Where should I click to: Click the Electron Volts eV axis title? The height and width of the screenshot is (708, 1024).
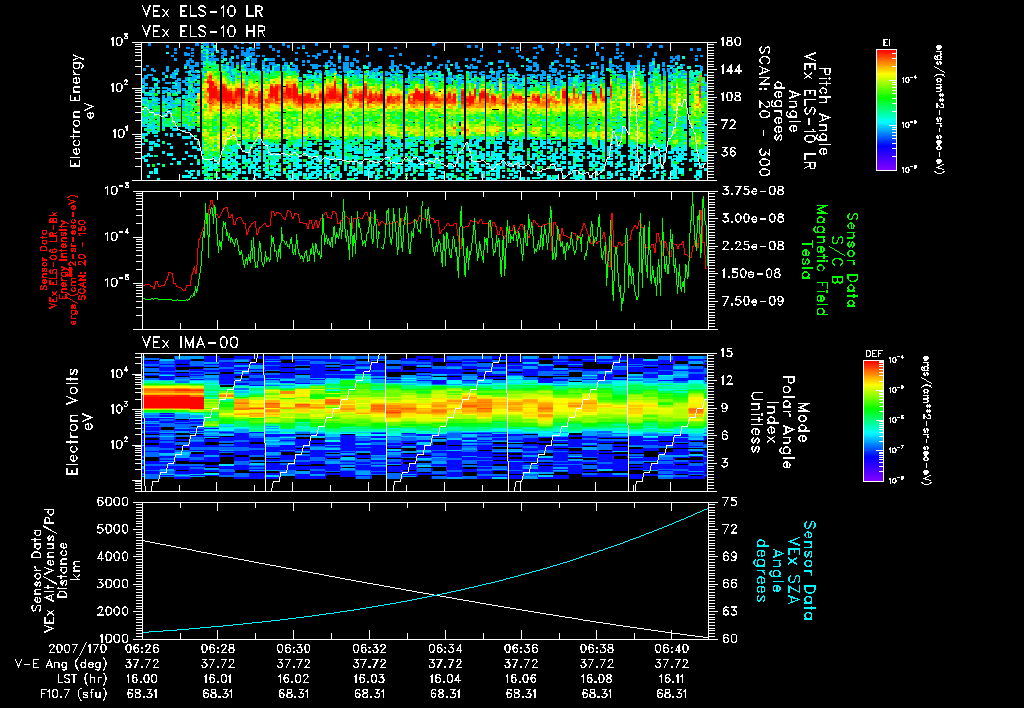click(80, 421)
